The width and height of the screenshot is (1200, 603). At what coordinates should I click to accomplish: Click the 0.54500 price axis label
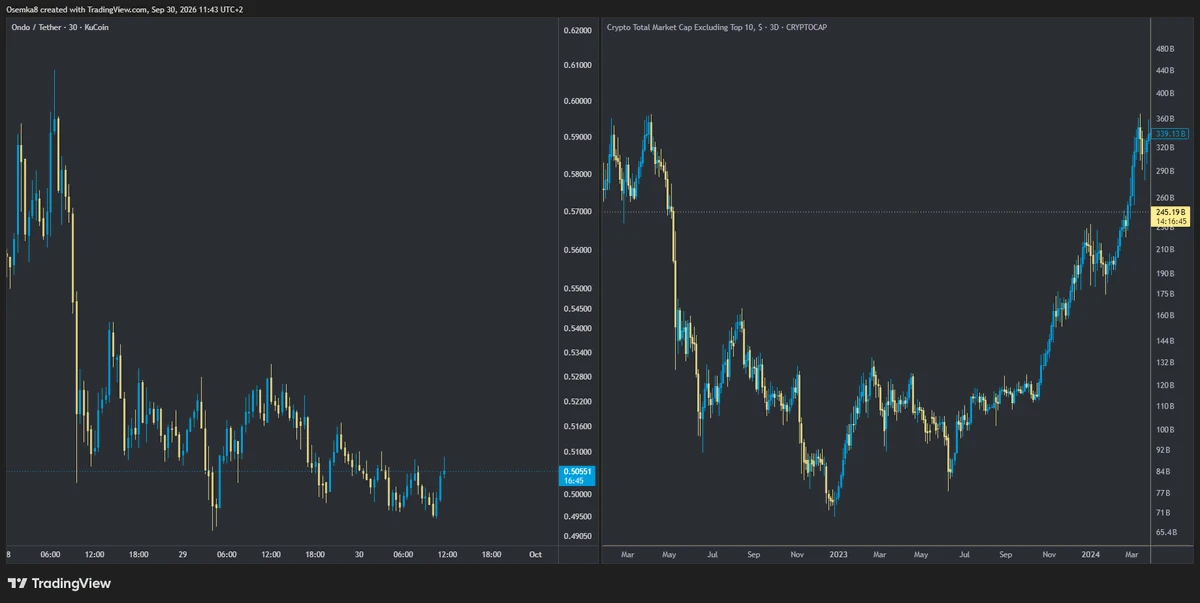coord(578,309)
